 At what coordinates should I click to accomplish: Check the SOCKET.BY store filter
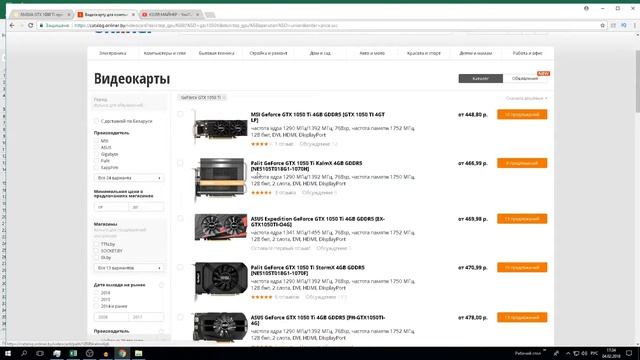point(97,251)
